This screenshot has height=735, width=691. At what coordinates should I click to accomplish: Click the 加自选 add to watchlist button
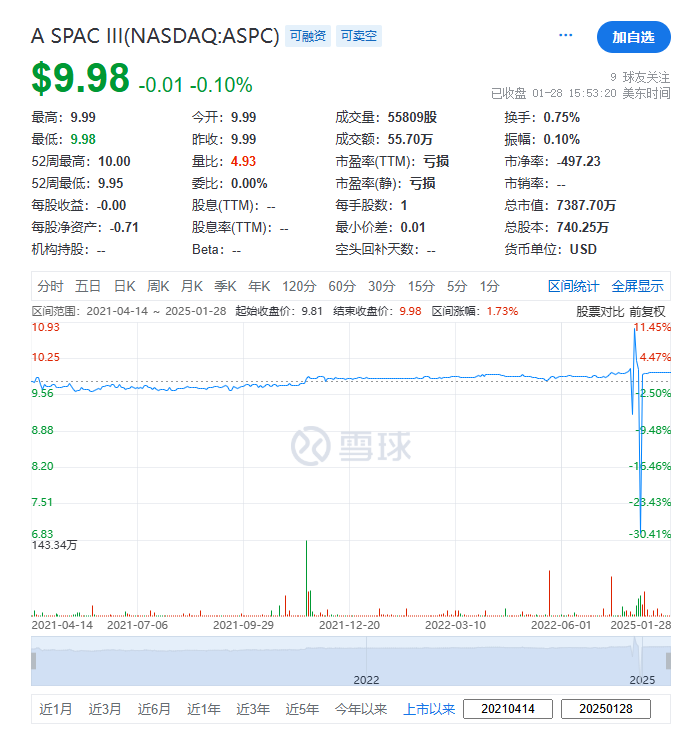(x=633, y=37)
